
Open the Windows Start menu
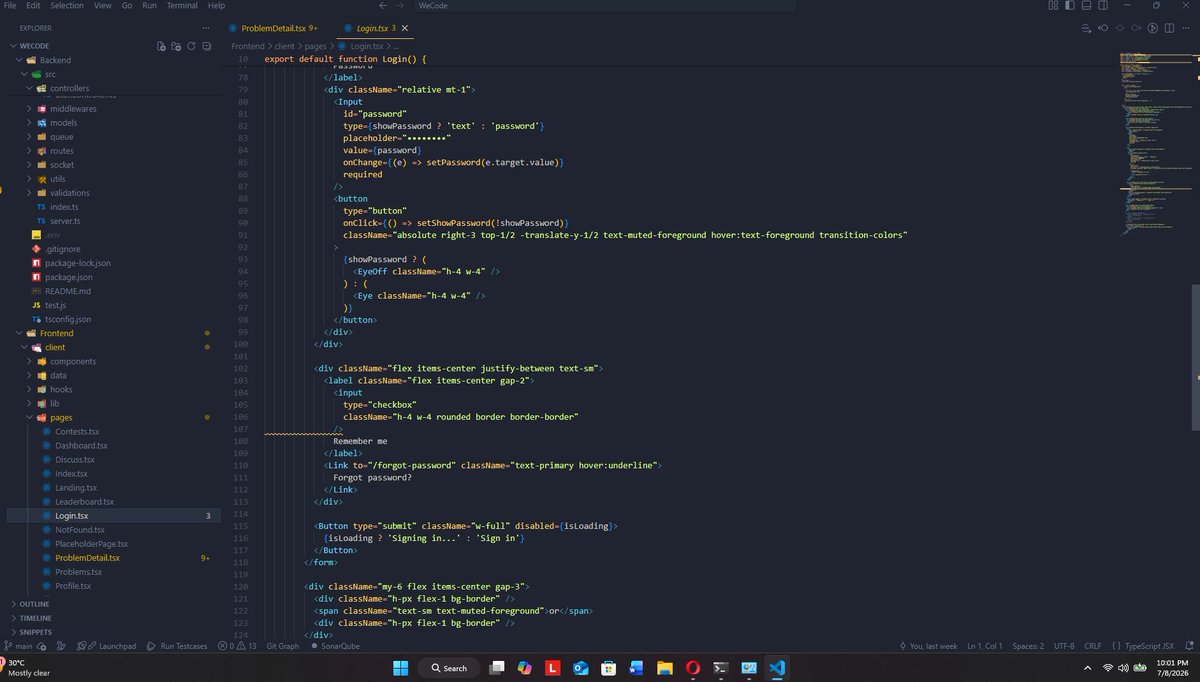401,668
